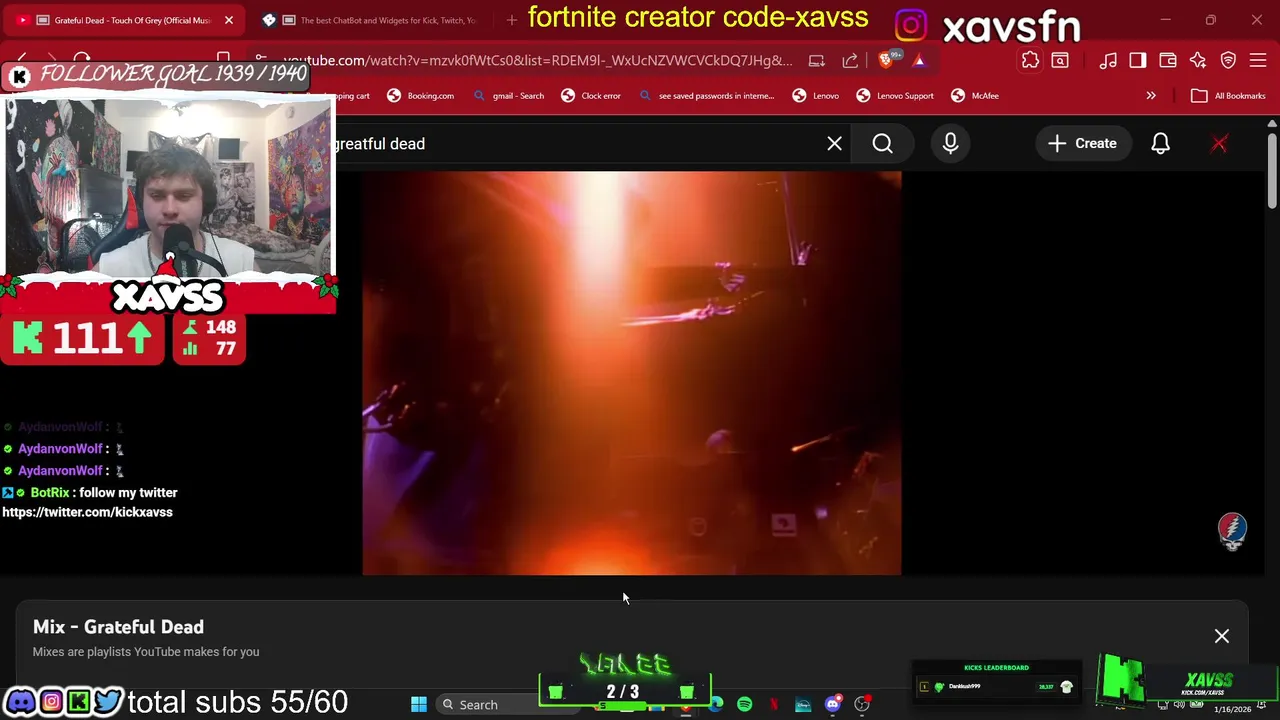The height and width of the screenshot is (720, 1280).
Task: Open Netflix from the taskbar
Action: click(x=773, y=705)
